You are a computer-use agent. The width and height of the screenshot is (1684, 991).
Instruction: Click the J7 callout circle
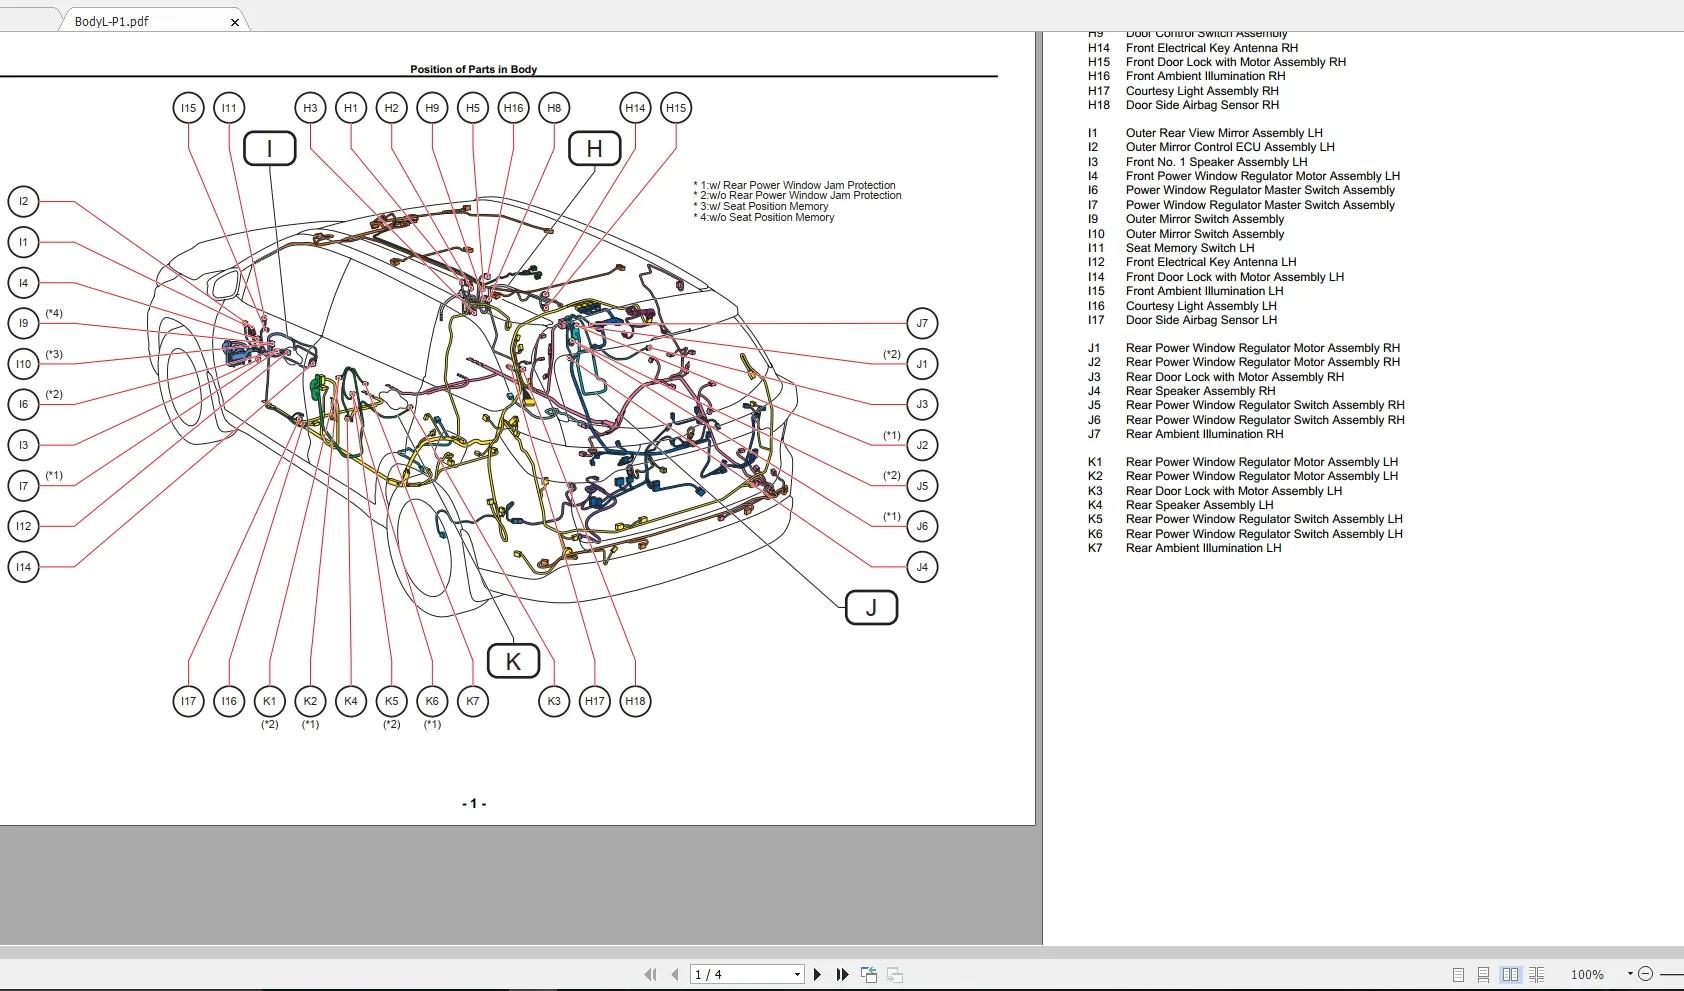922,323
